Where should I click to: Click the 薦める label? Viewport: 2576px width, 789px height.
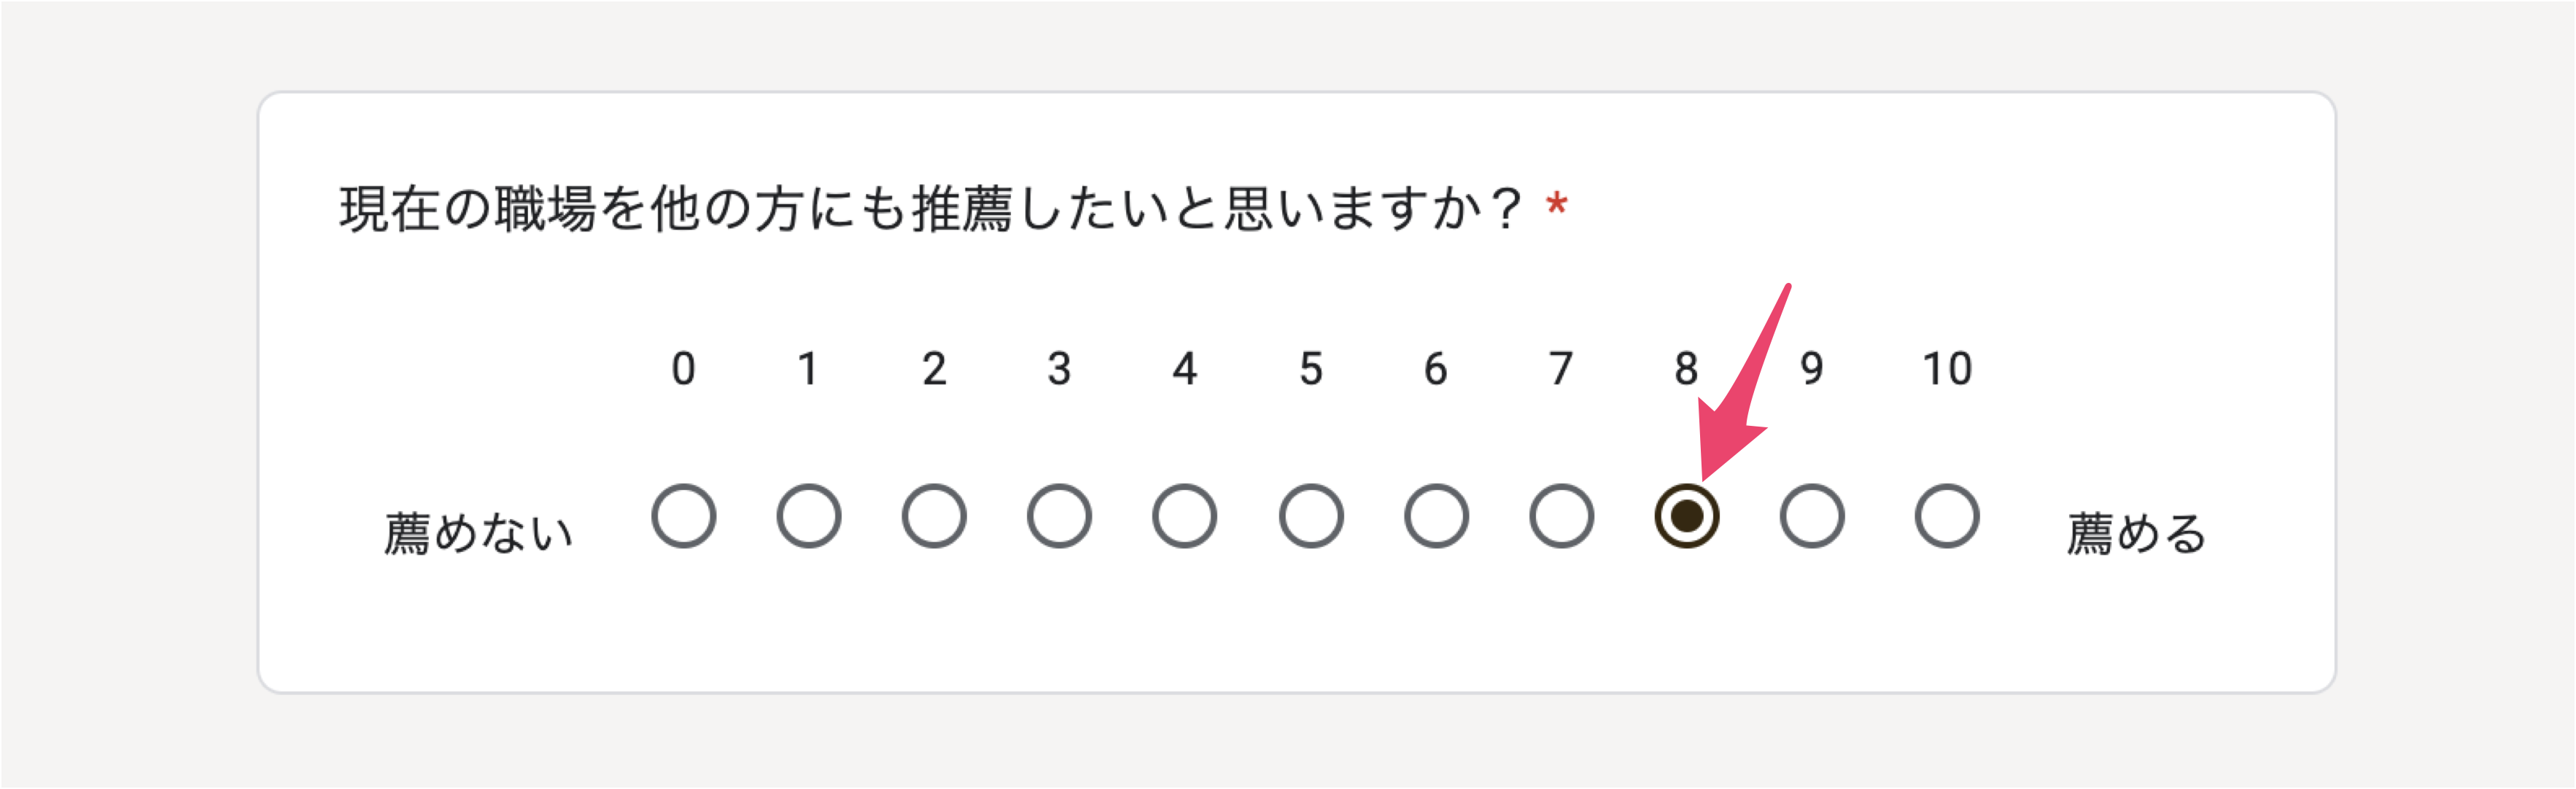coord(2136,533)
